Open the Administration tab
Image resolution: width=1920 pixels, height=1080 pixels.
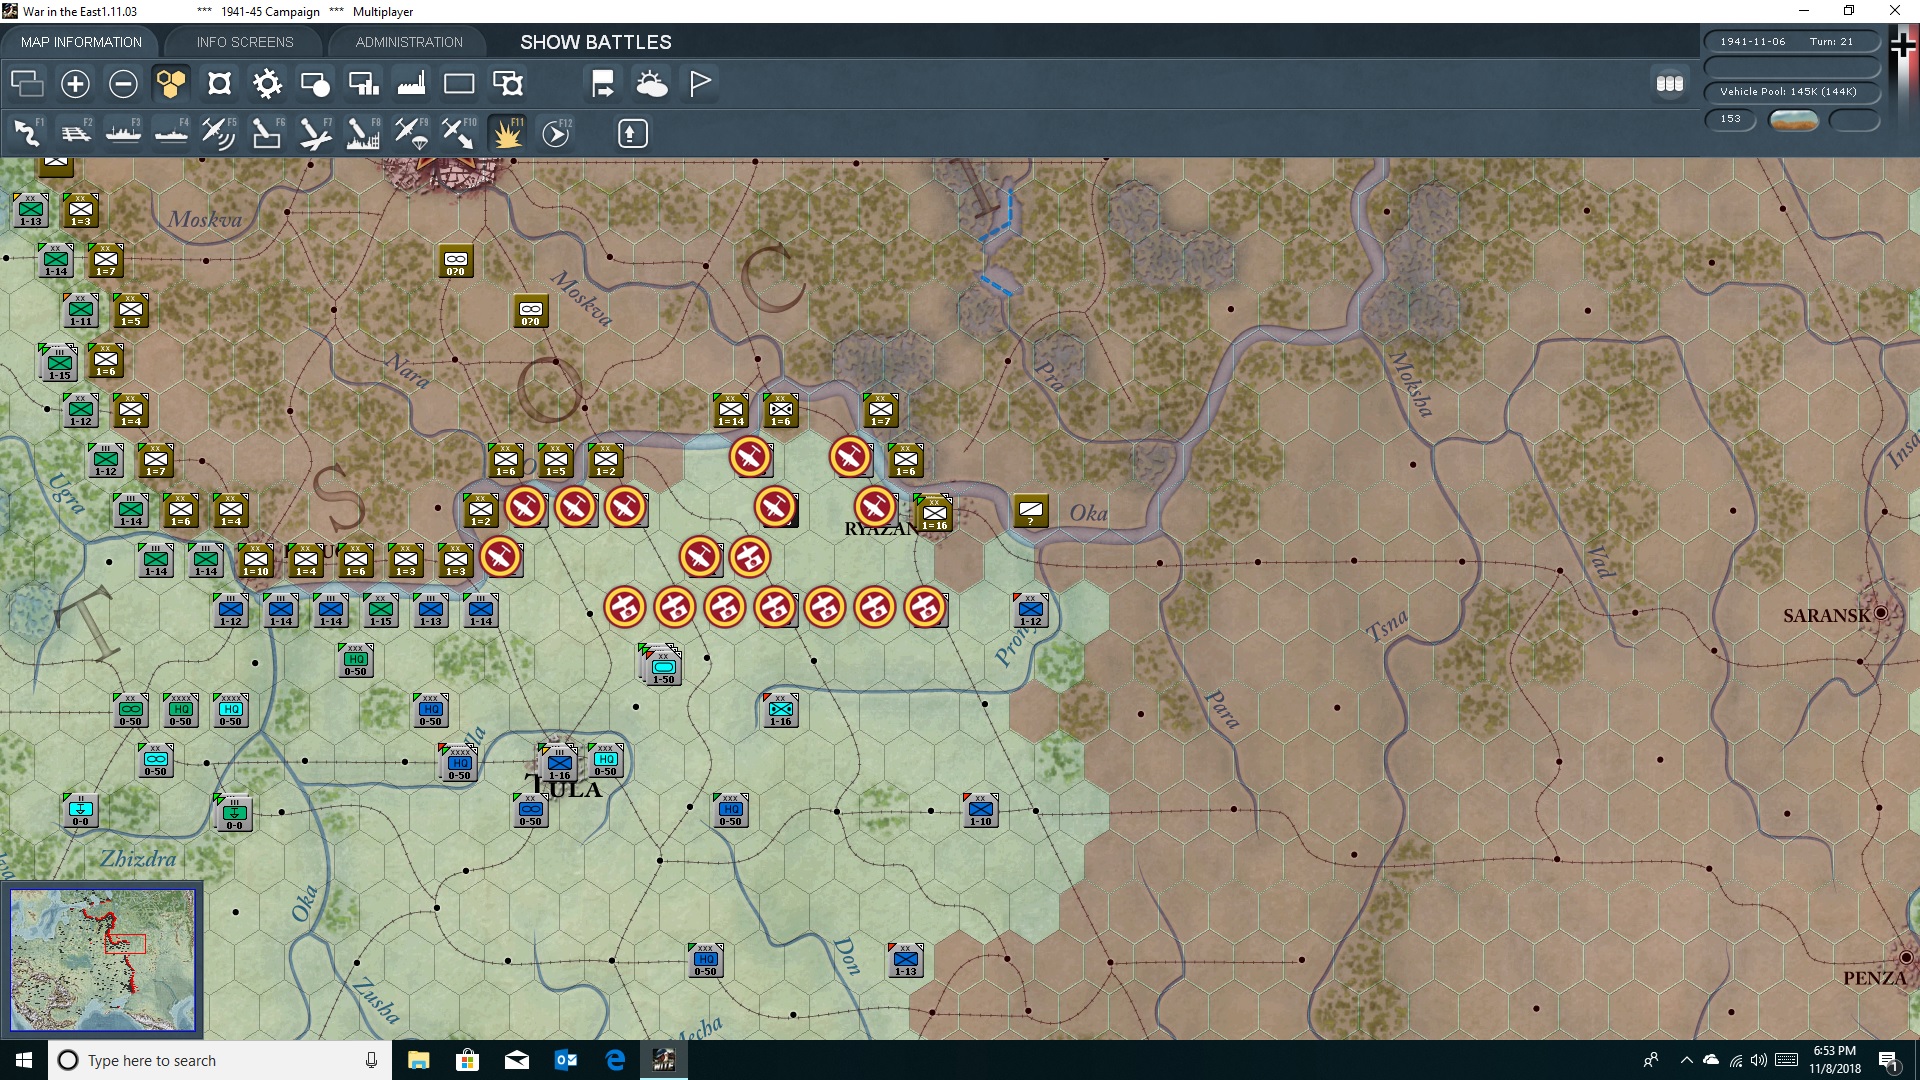point(409,42)
